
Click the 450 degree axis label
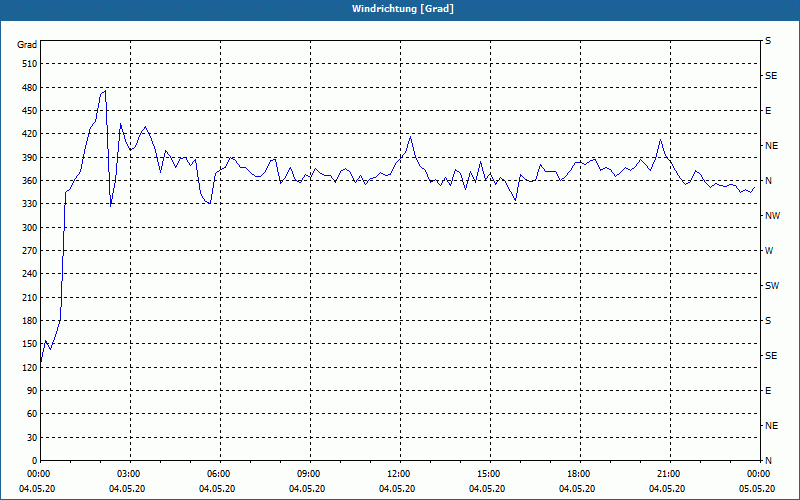30,111
